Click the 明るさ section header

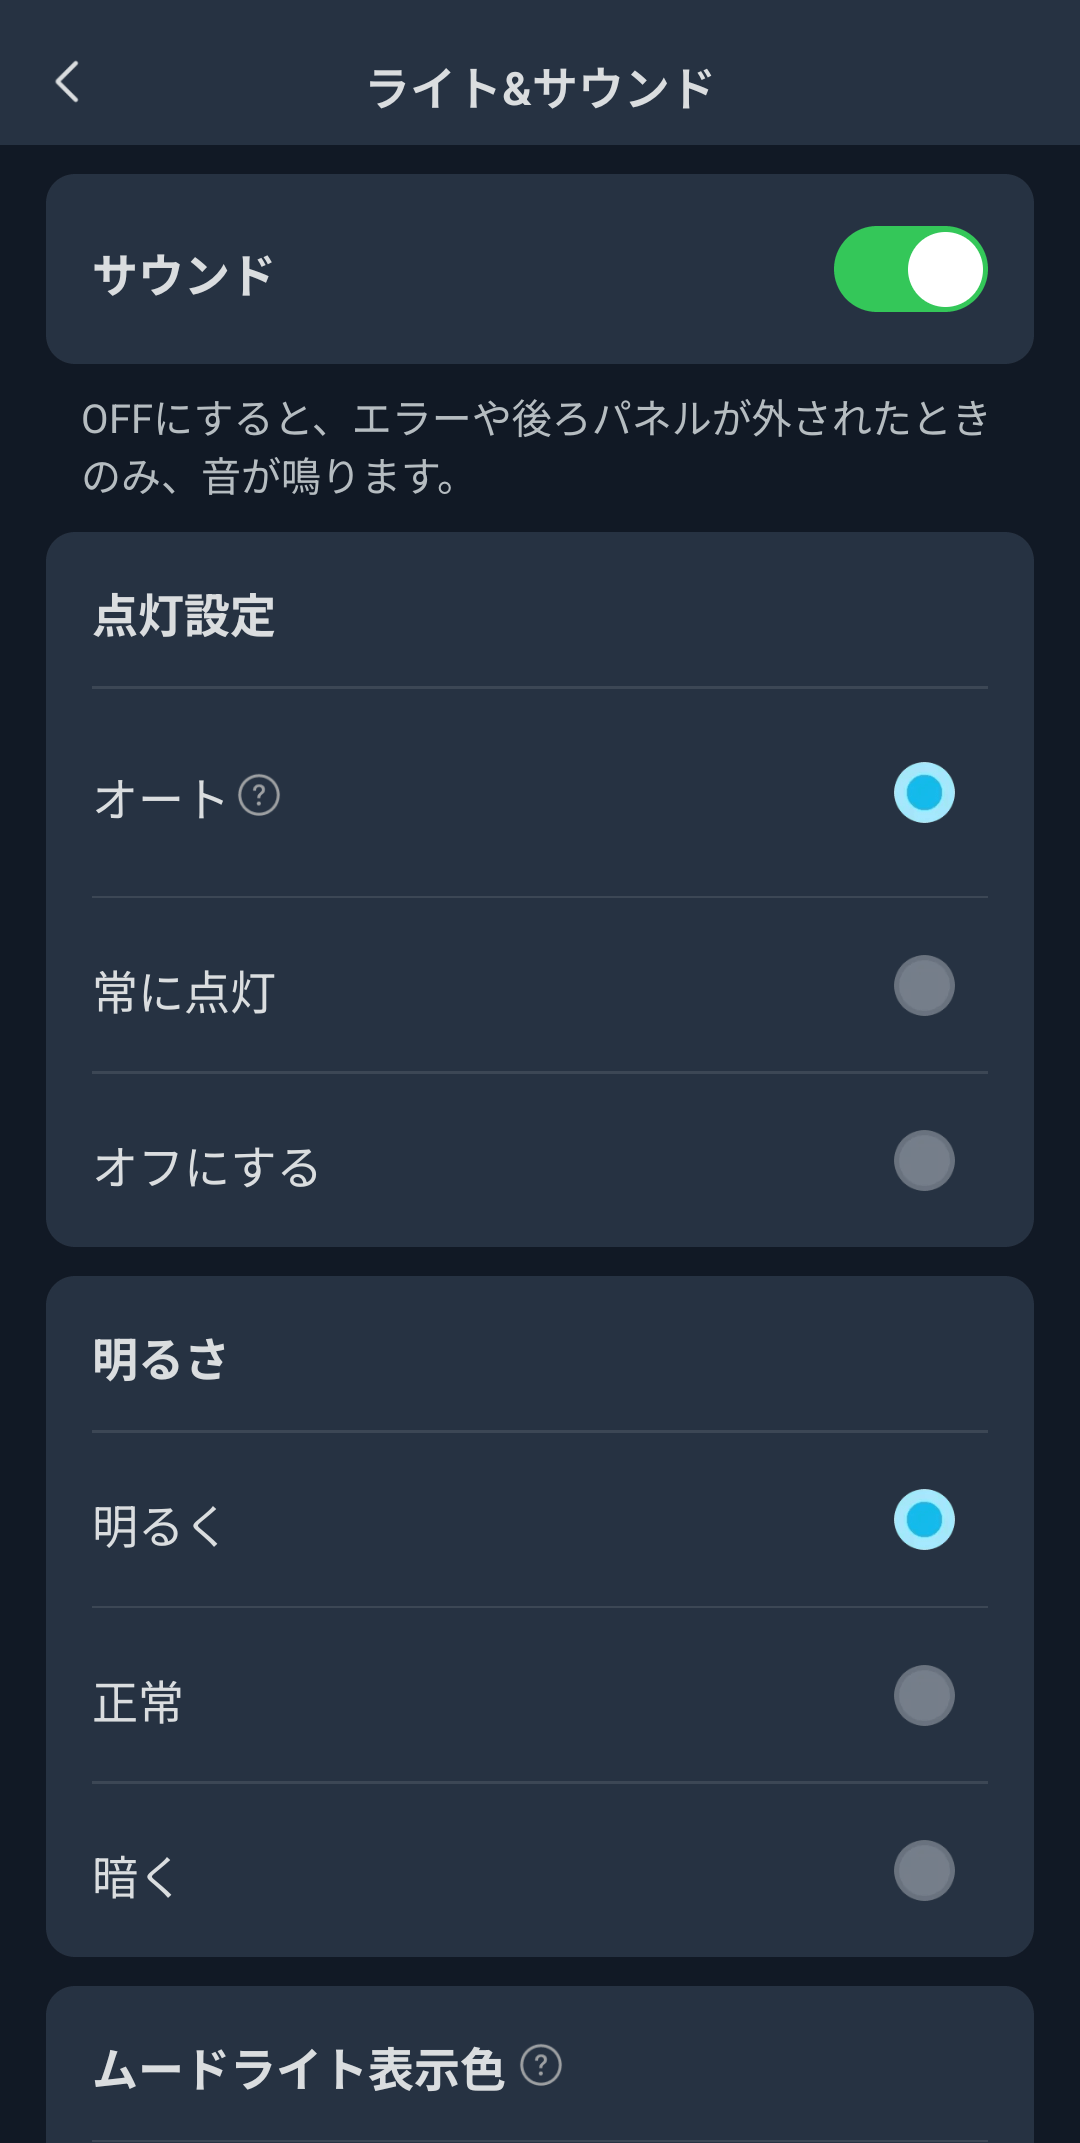[x=160, y=1360]
